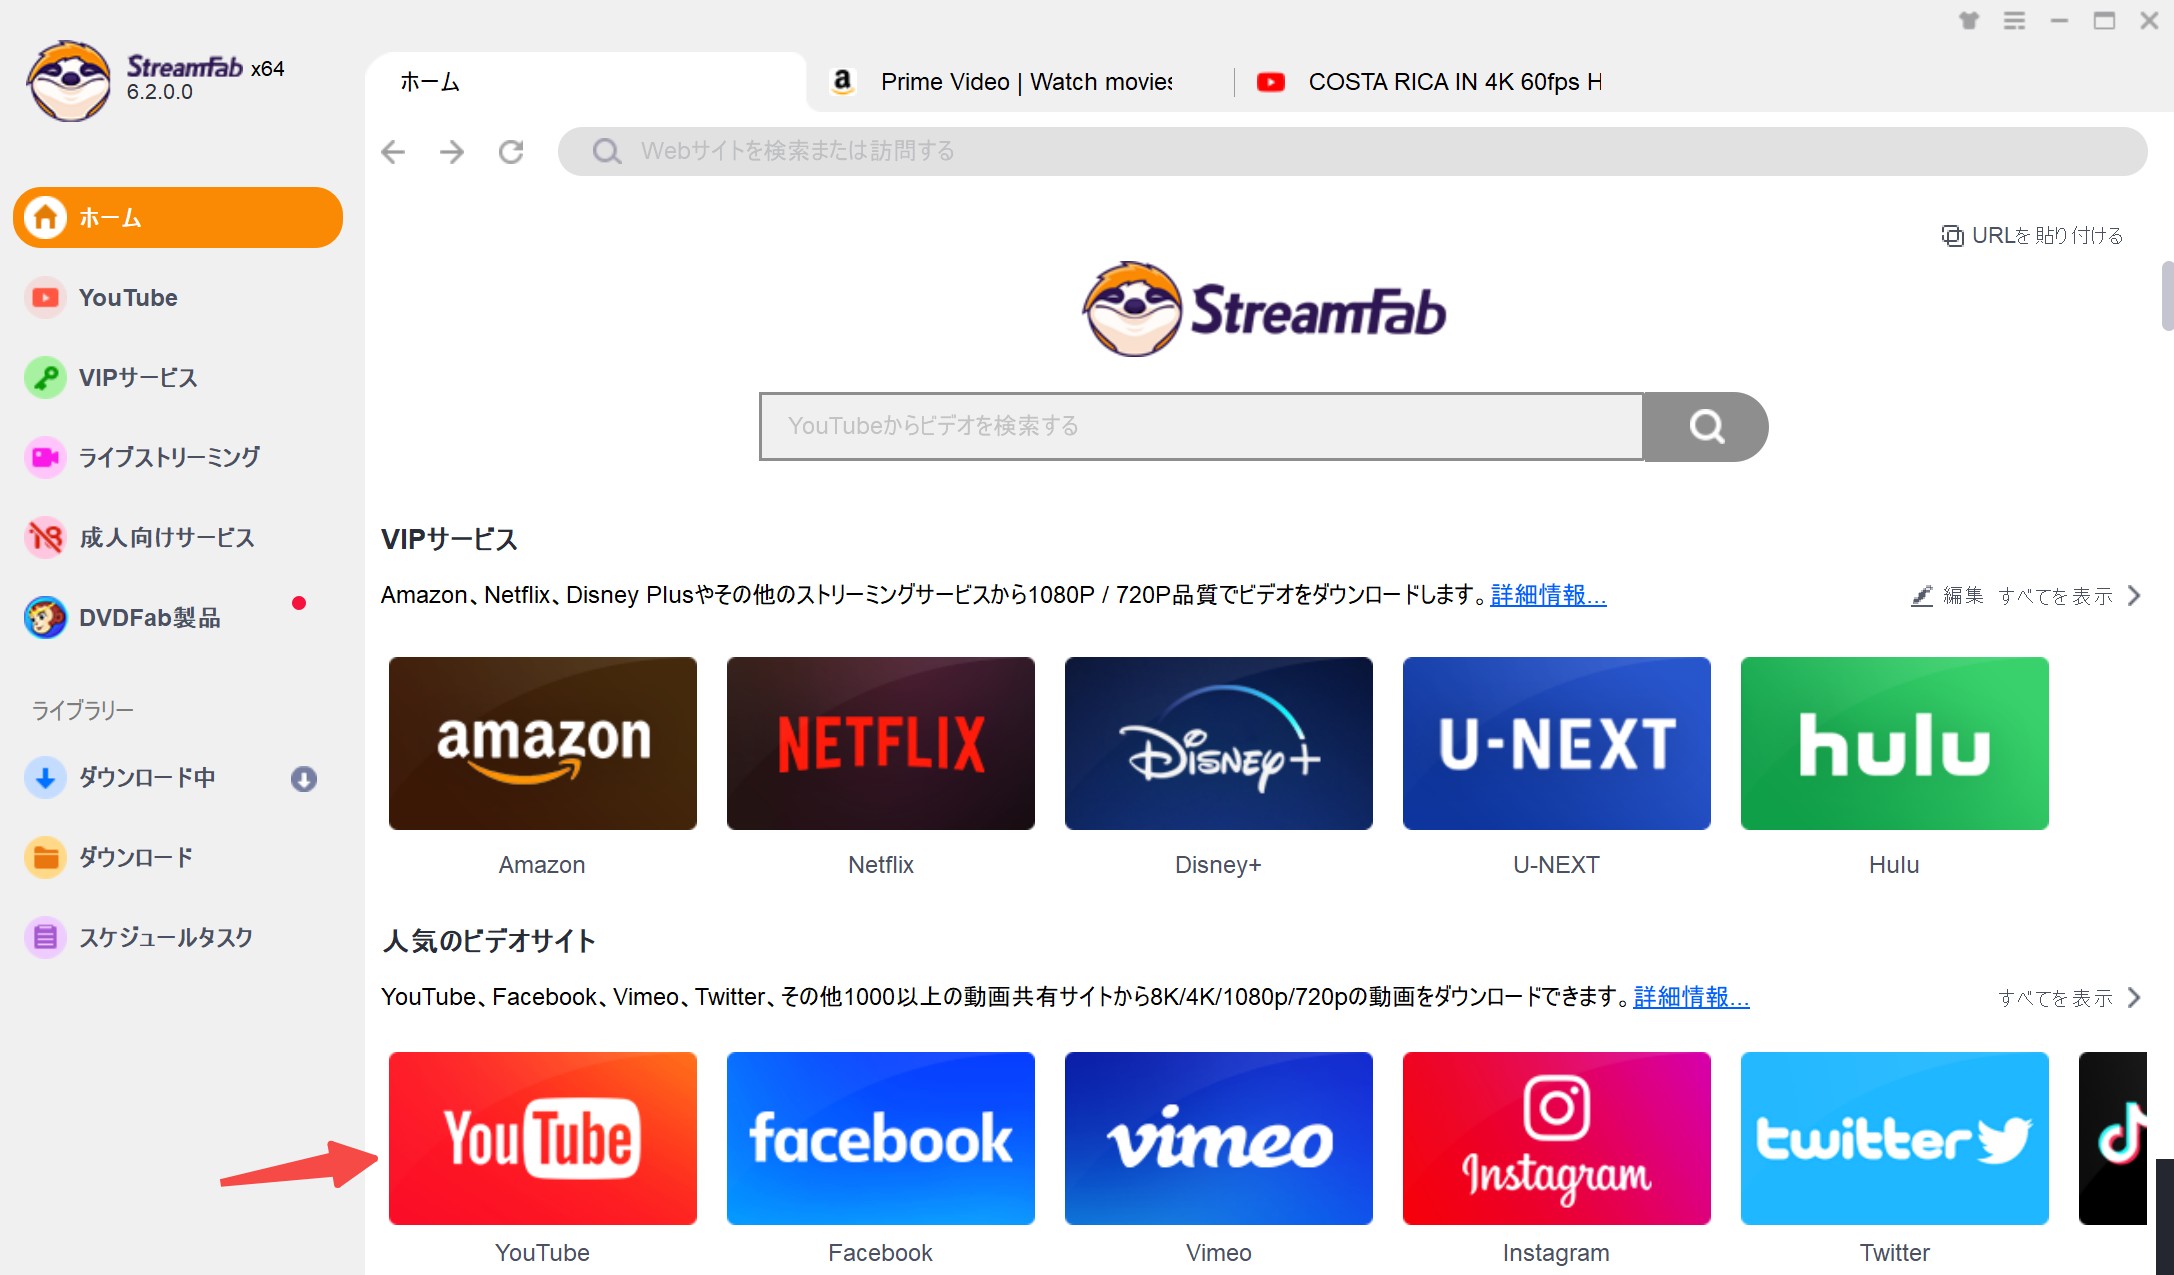2174x1275 pixels.
Task: Open the Disney+ service tile
Action: 1218,743
